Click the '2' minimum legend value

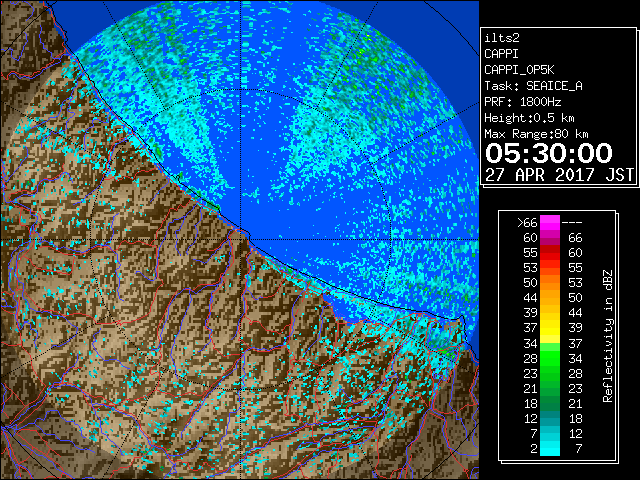coord(533,449)
